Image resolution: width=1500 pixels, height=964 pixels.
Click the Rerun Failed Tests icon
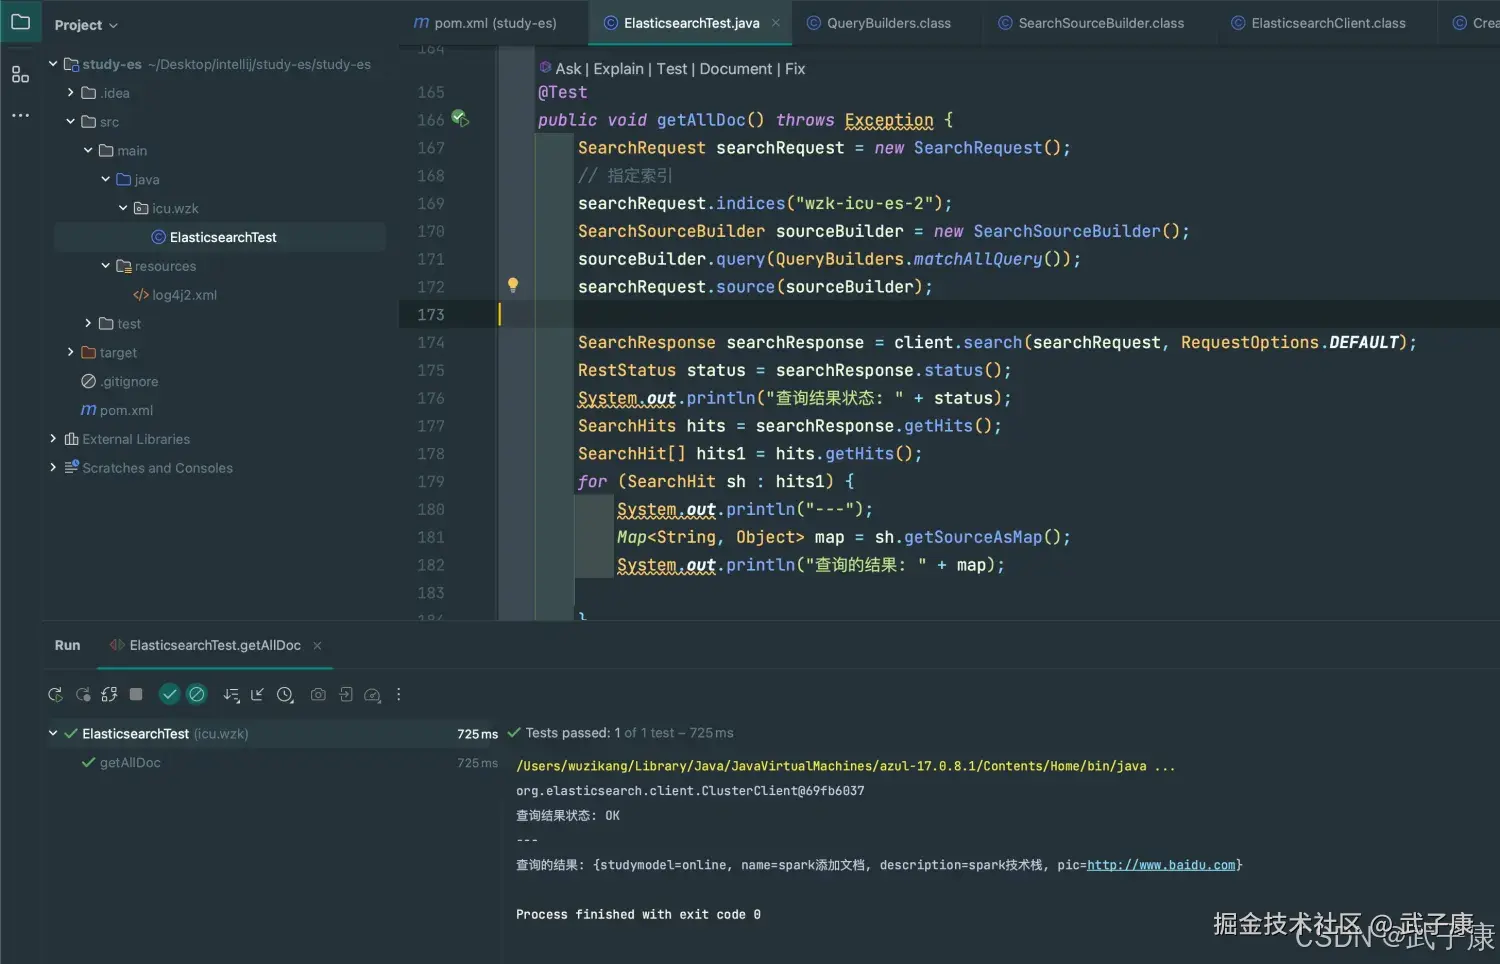tap(83, 694)
